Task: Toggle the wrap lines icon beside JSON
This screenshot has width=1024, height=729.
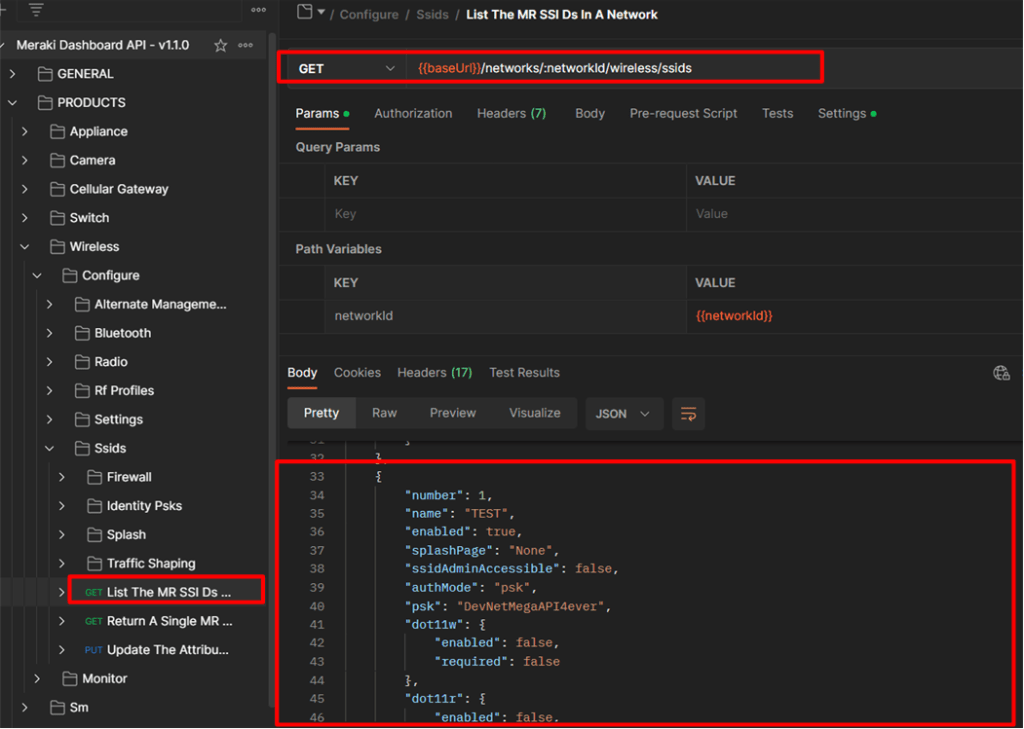Action: pos(688,414)
